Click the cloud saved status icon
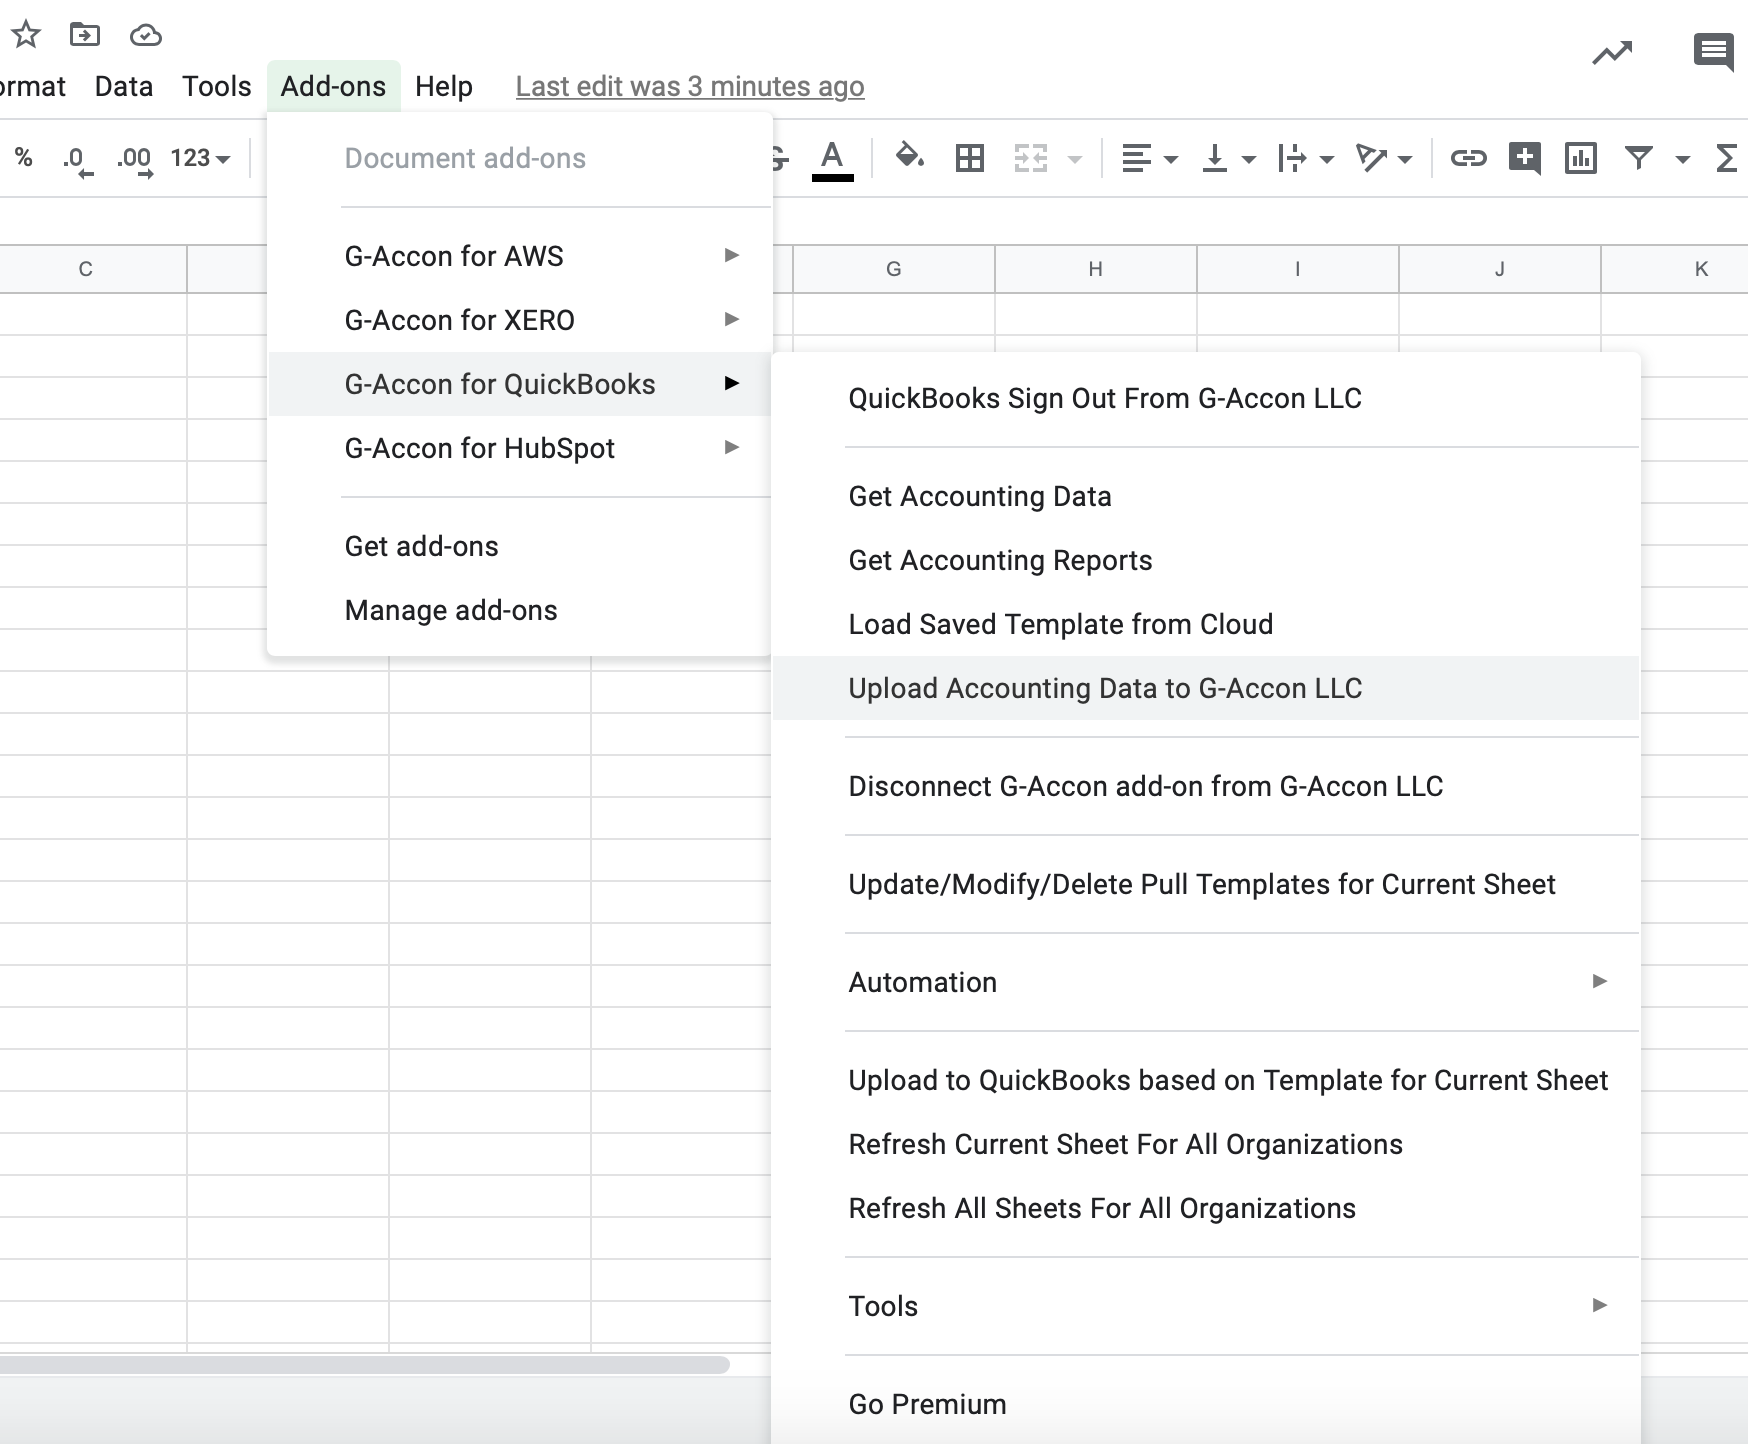The width and height of the screenshot is (1748, 1444). 146,36
